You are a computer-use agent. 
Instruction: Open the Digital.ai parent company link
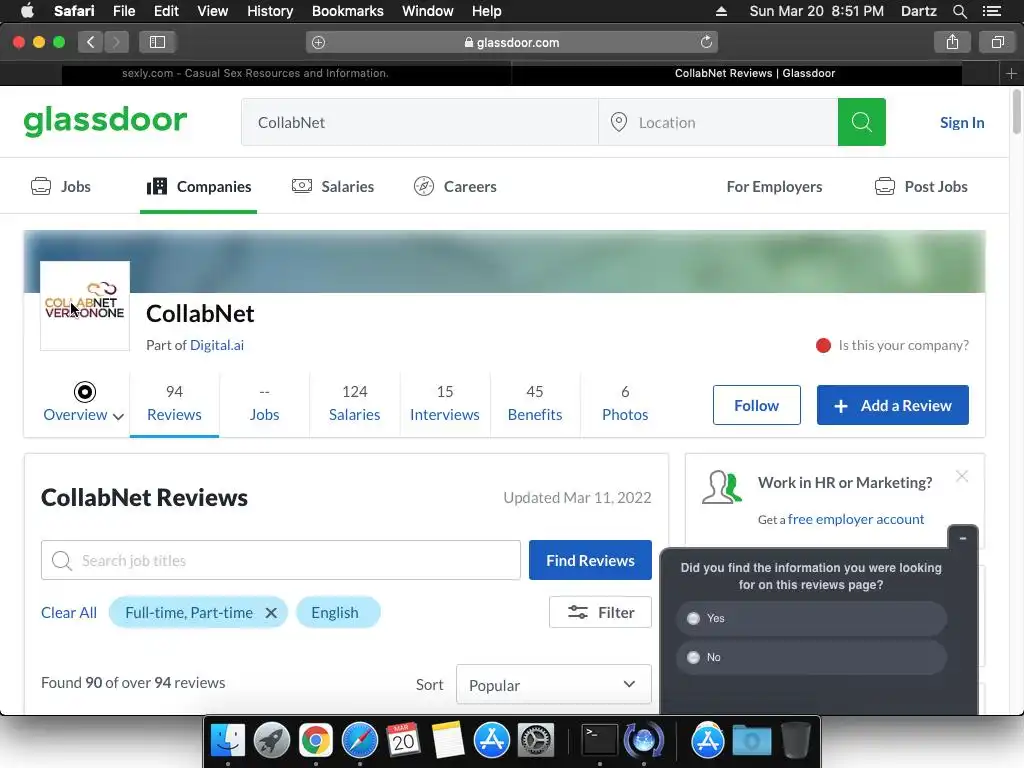(x=217, y=345)
